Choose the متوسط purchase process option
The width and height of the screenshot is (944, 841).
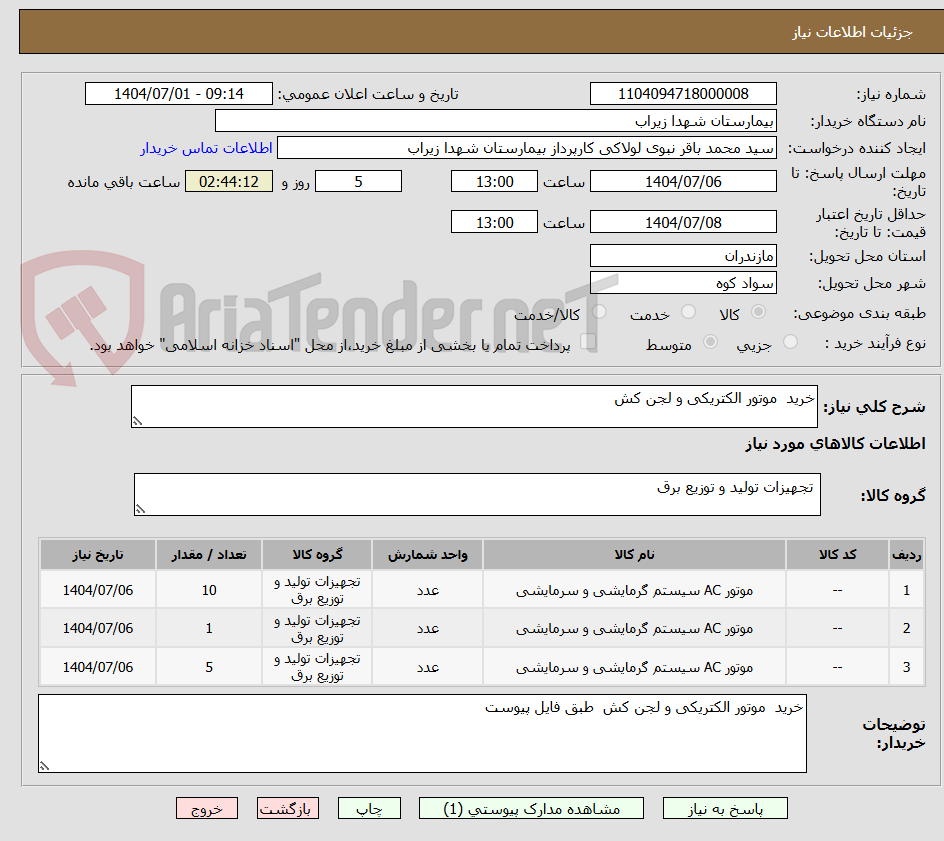[710, 341]
